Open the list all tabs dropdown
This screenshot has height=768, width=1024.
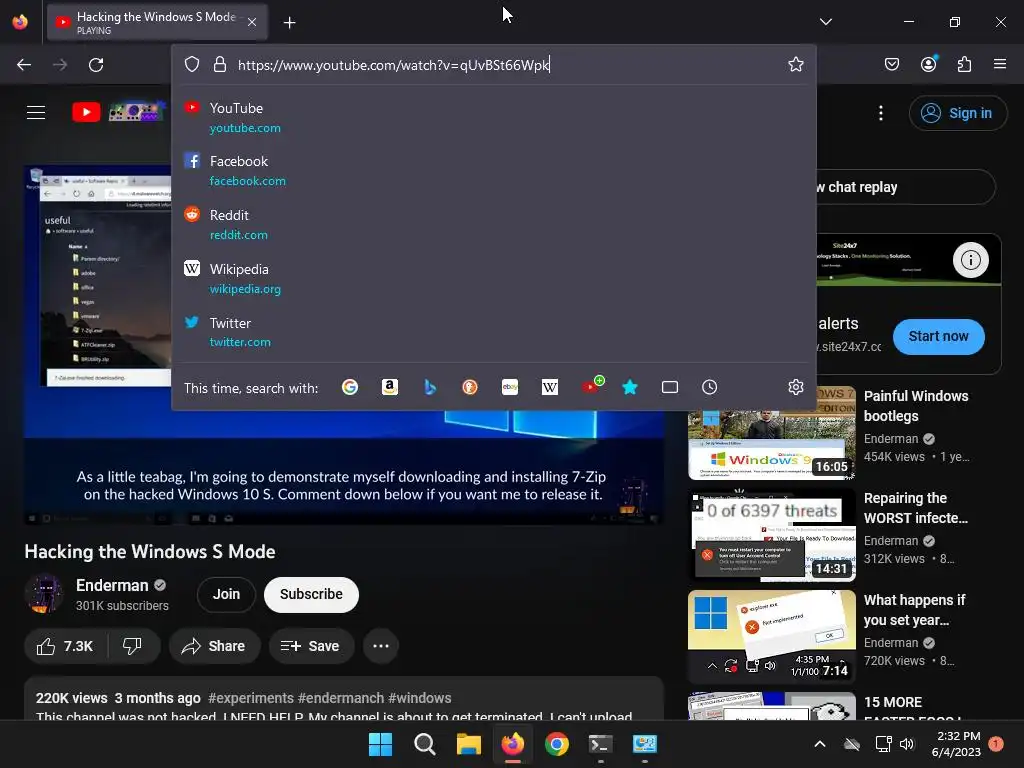pos(825,22)
